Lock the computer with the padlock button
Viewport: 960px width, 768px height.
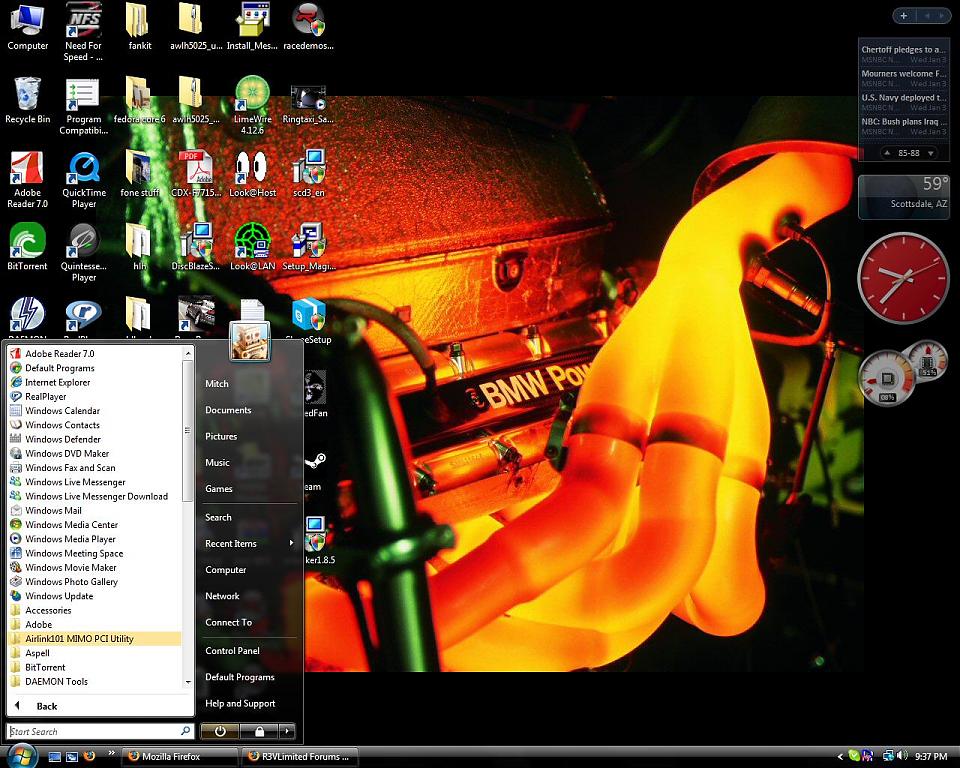(x=259, y=731)
